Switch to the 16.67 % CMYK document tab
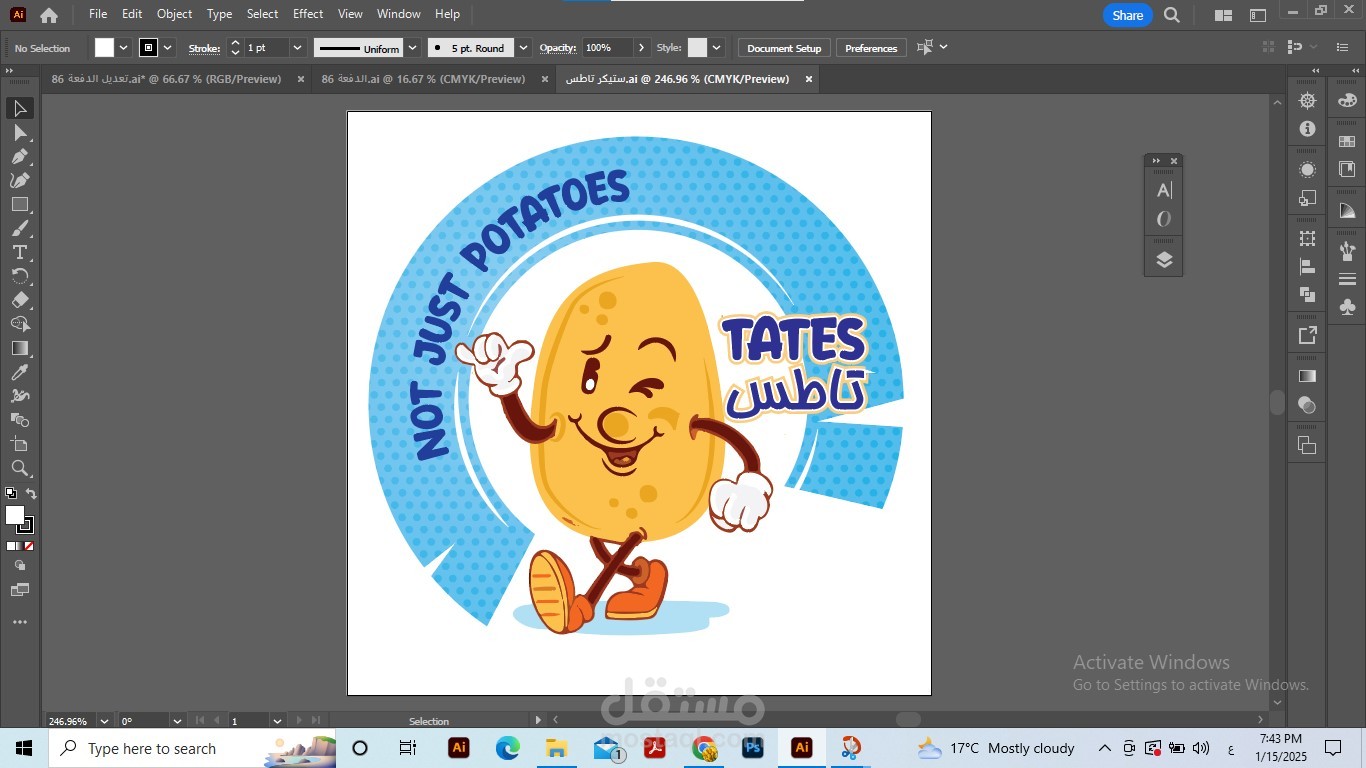 (x=423, y=79)
